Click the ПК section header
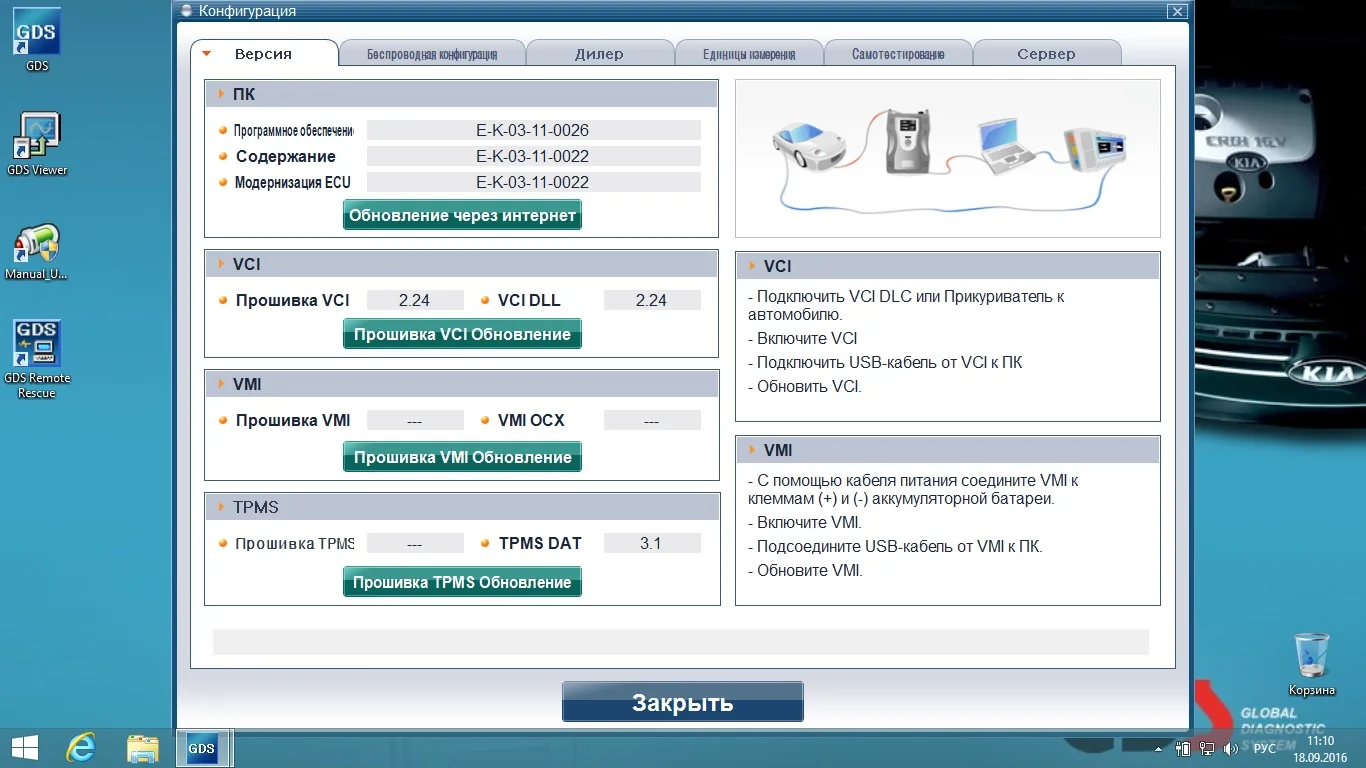The image size is (1366, 768). 462,94
